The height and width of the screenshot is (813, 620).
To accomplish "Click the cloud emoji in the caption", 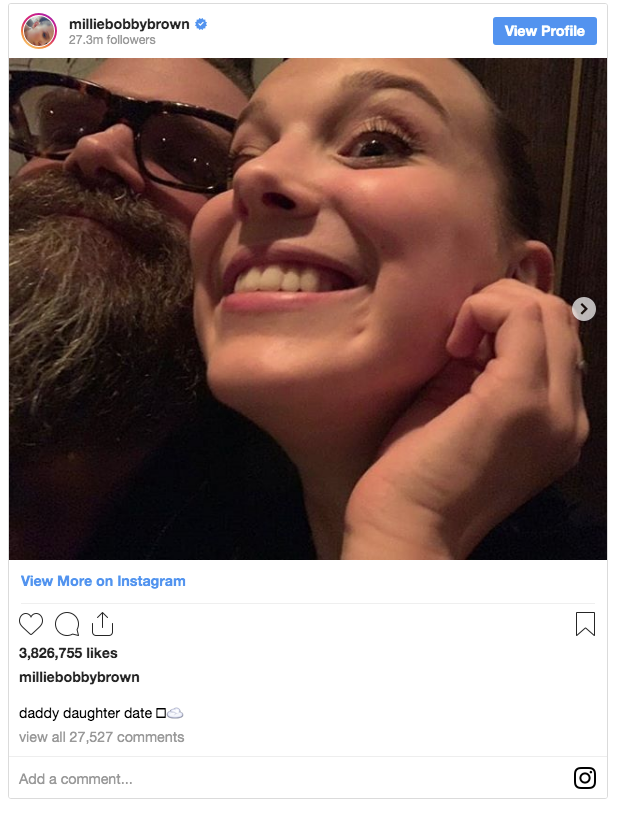I will 175,713.
